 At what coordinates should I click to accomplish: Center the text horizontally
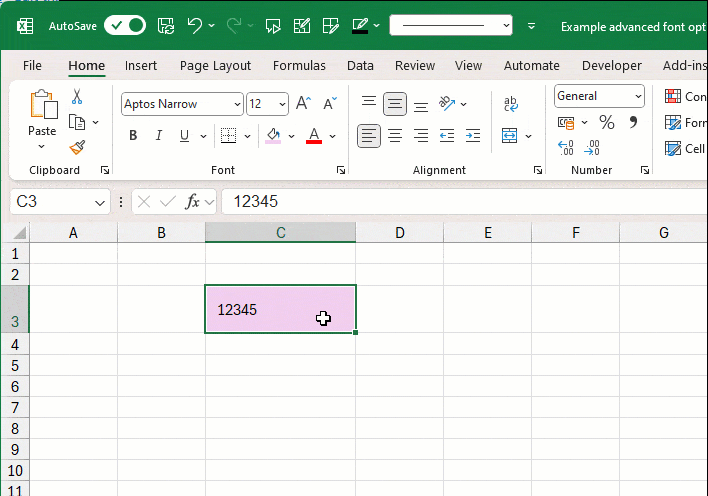(x=395, y=136)
